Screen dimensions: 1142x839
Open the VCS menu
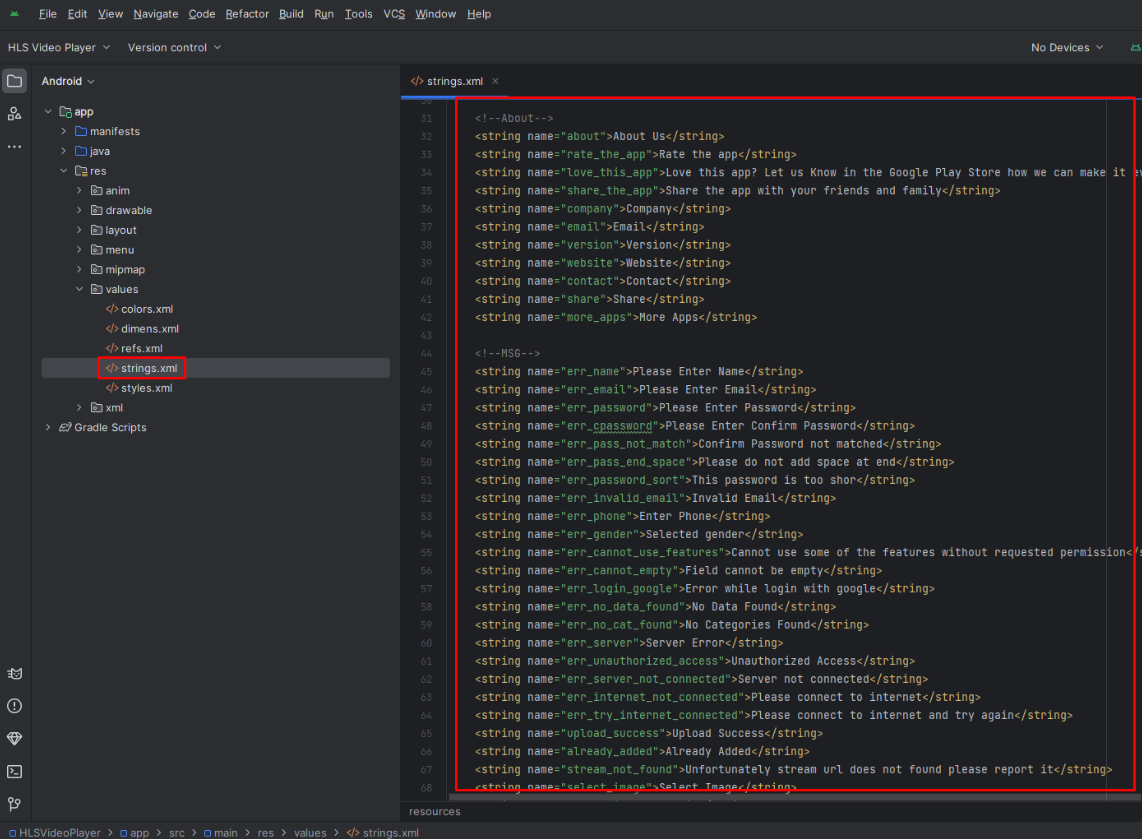pos(394,14)
